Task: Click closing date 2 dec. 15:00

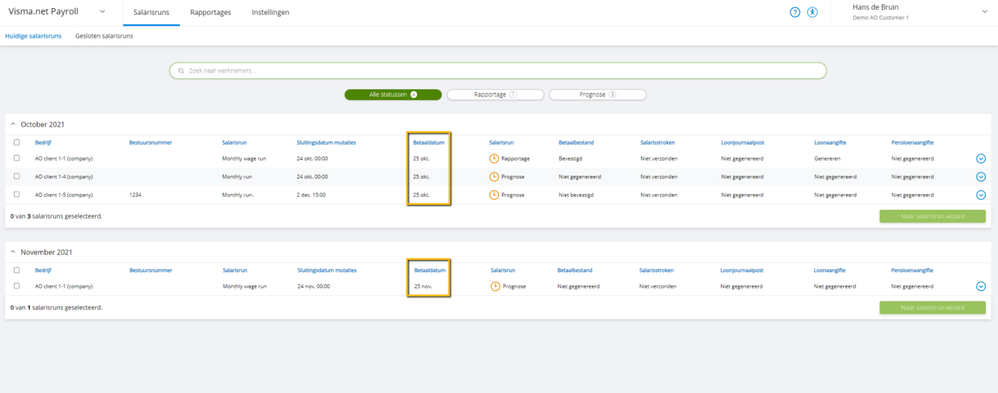Action: 311,194
